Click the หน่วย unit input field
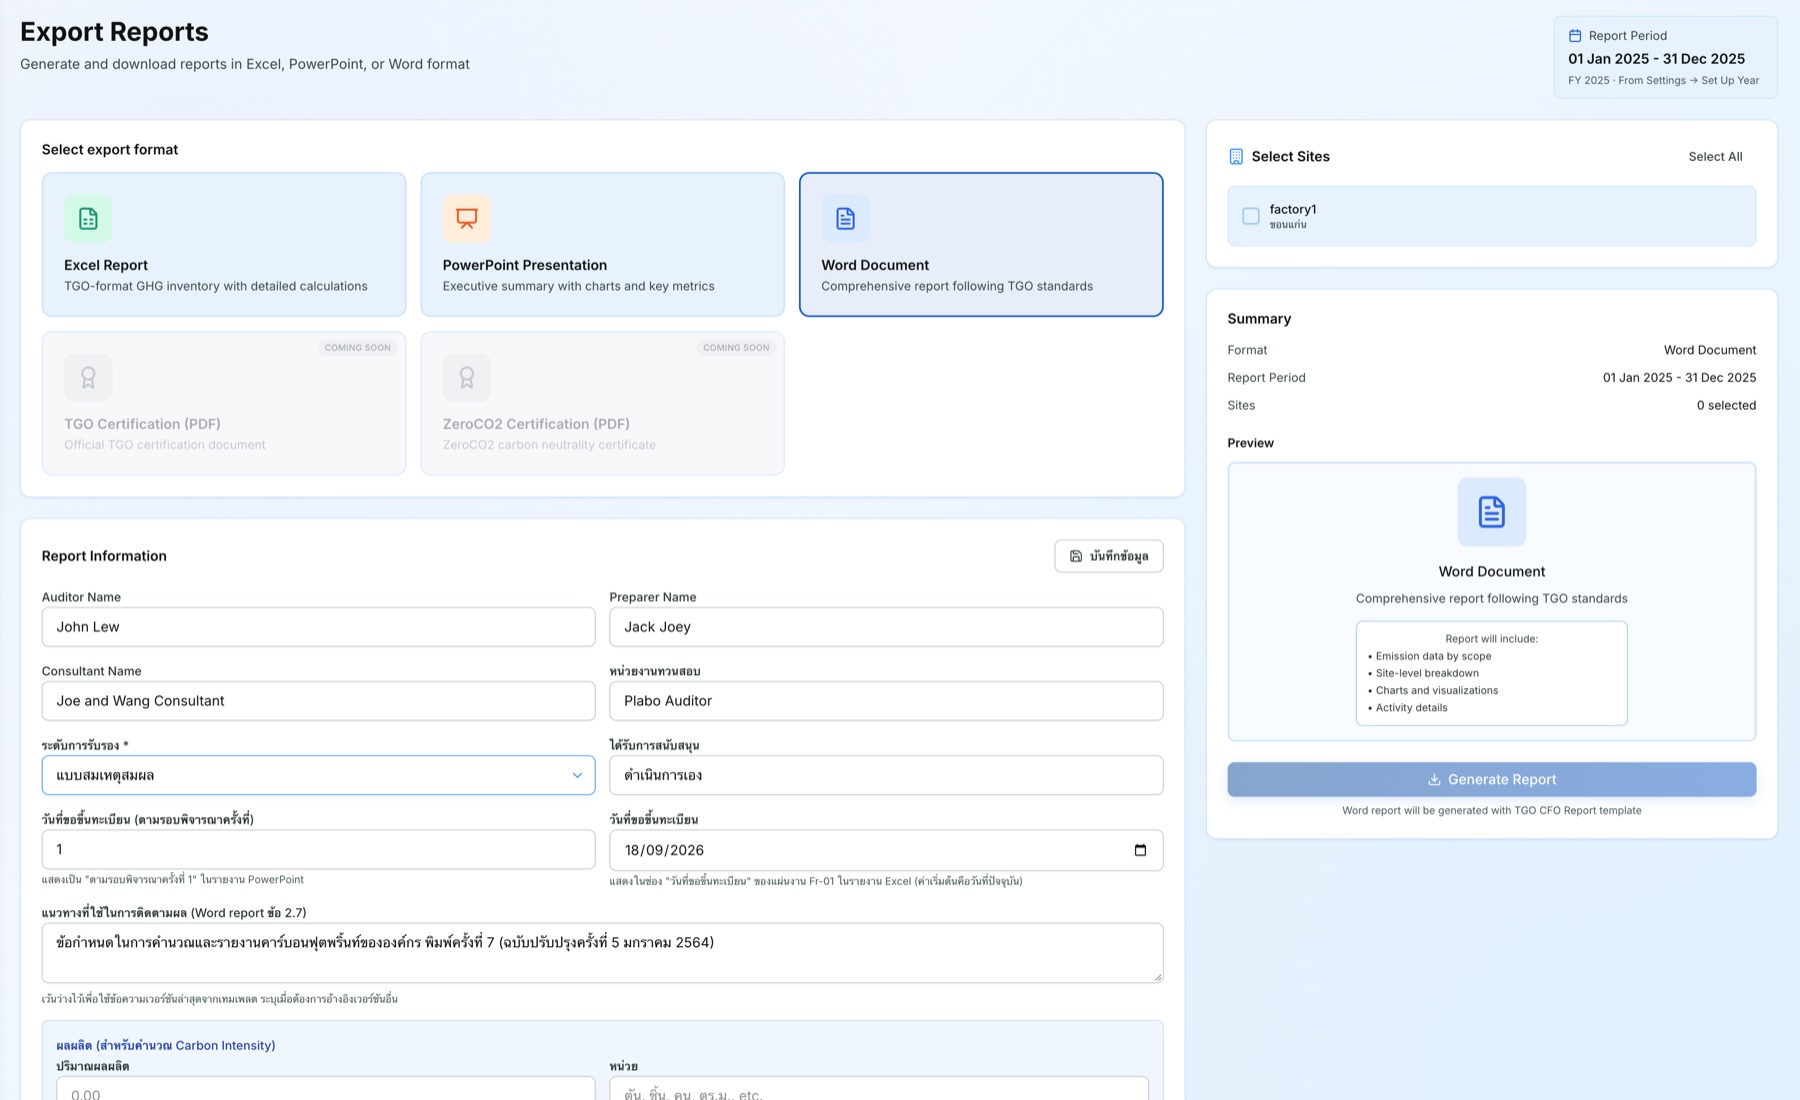1800x1100 pixels. [x=879, y=1089]
